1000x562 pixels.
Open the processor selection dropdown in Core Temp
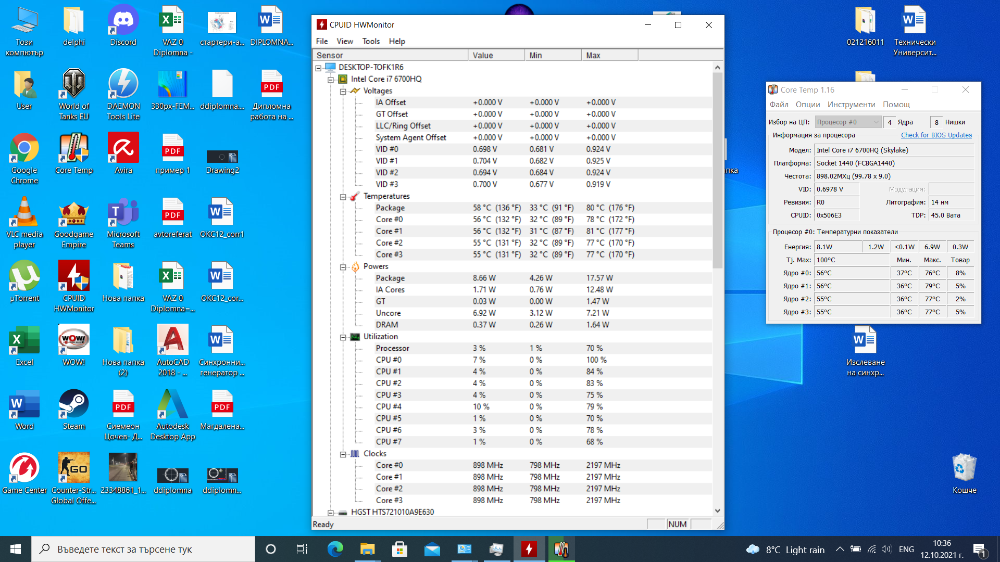(x=848, y=122)
